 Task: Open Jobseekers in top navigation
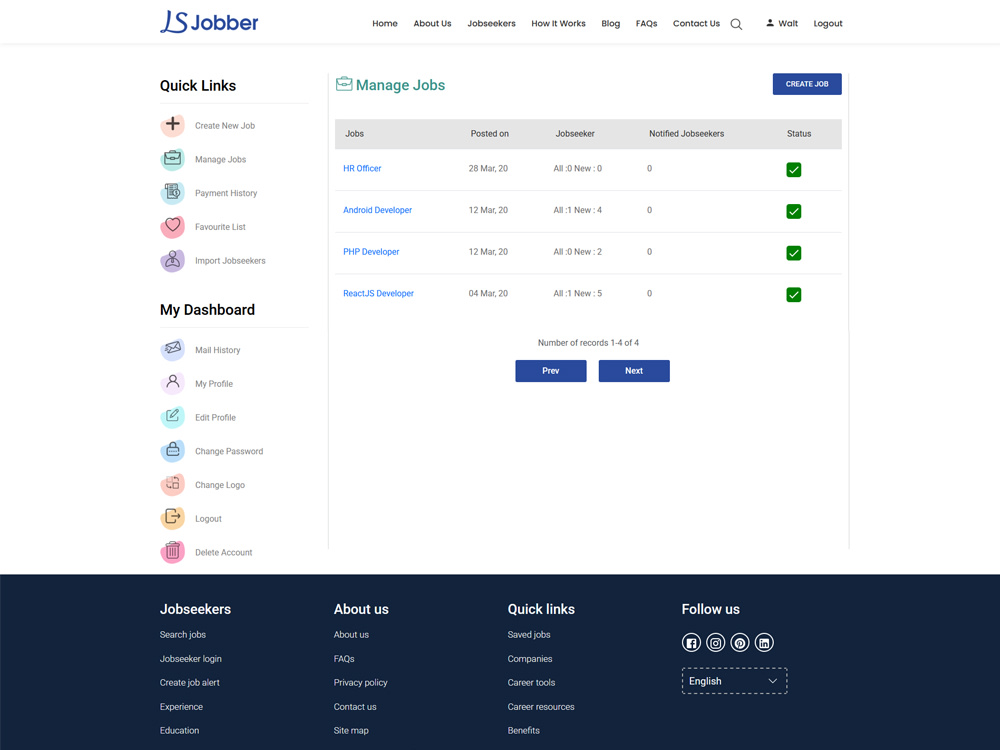491,24
